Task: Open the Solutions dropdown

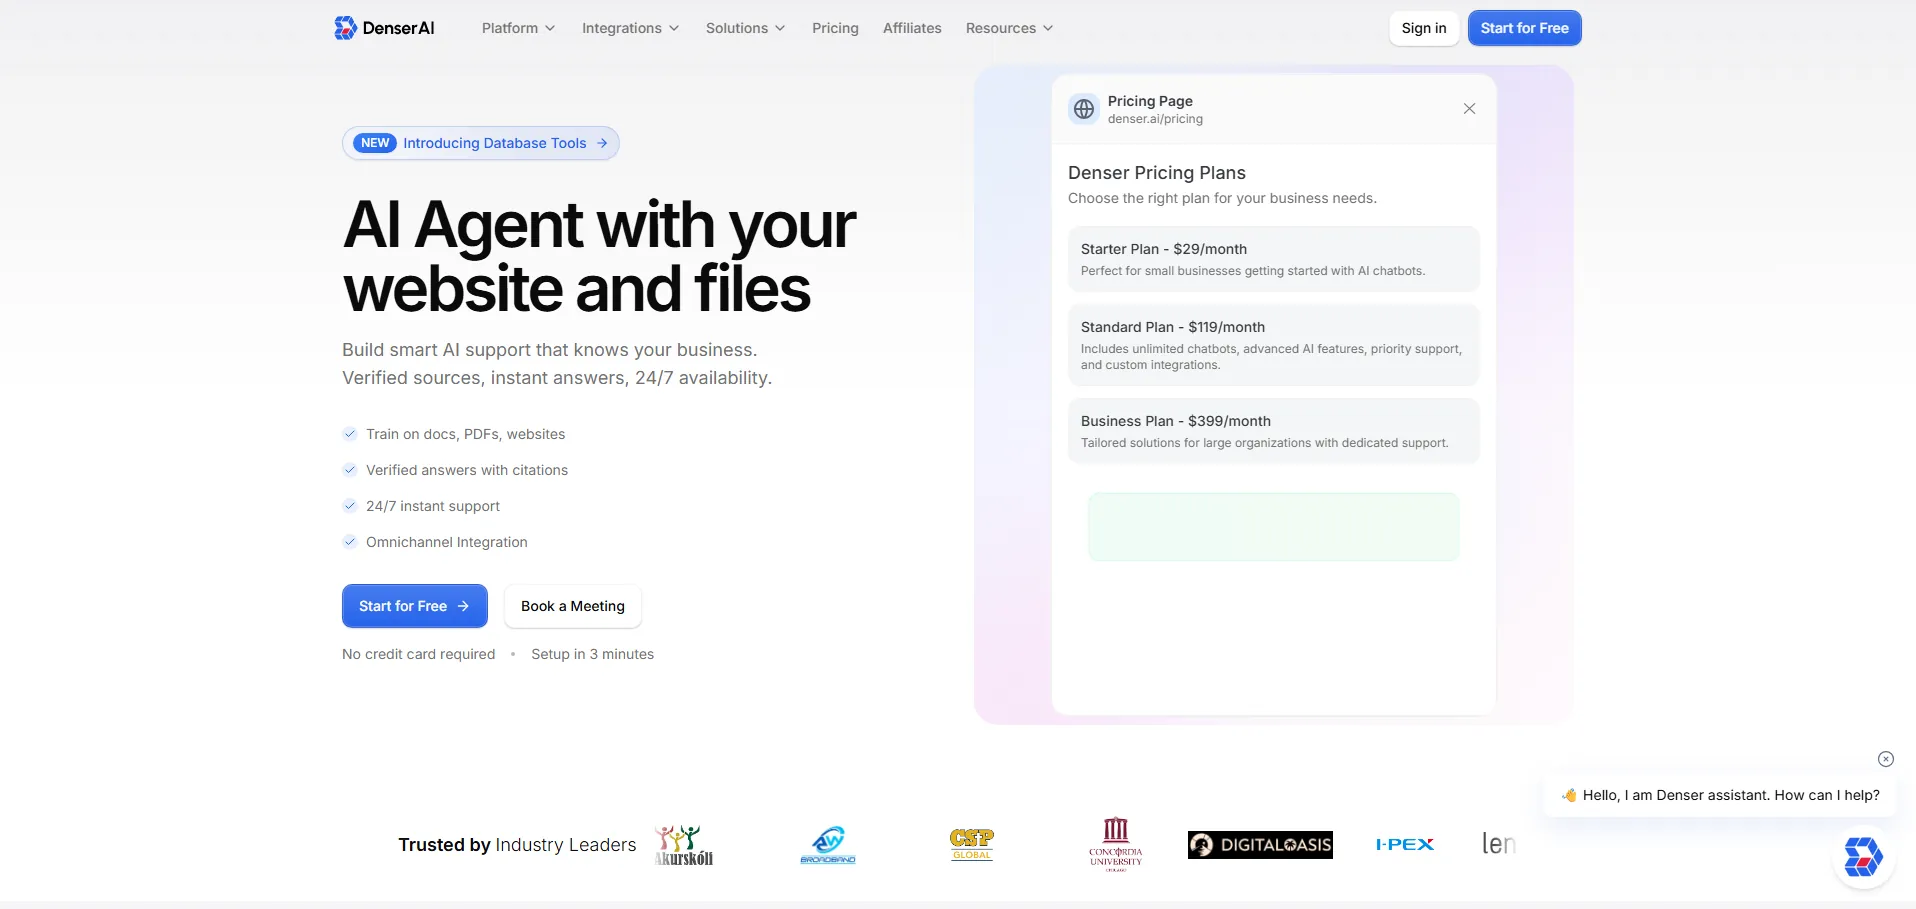Action: click(x=745, y=28)
